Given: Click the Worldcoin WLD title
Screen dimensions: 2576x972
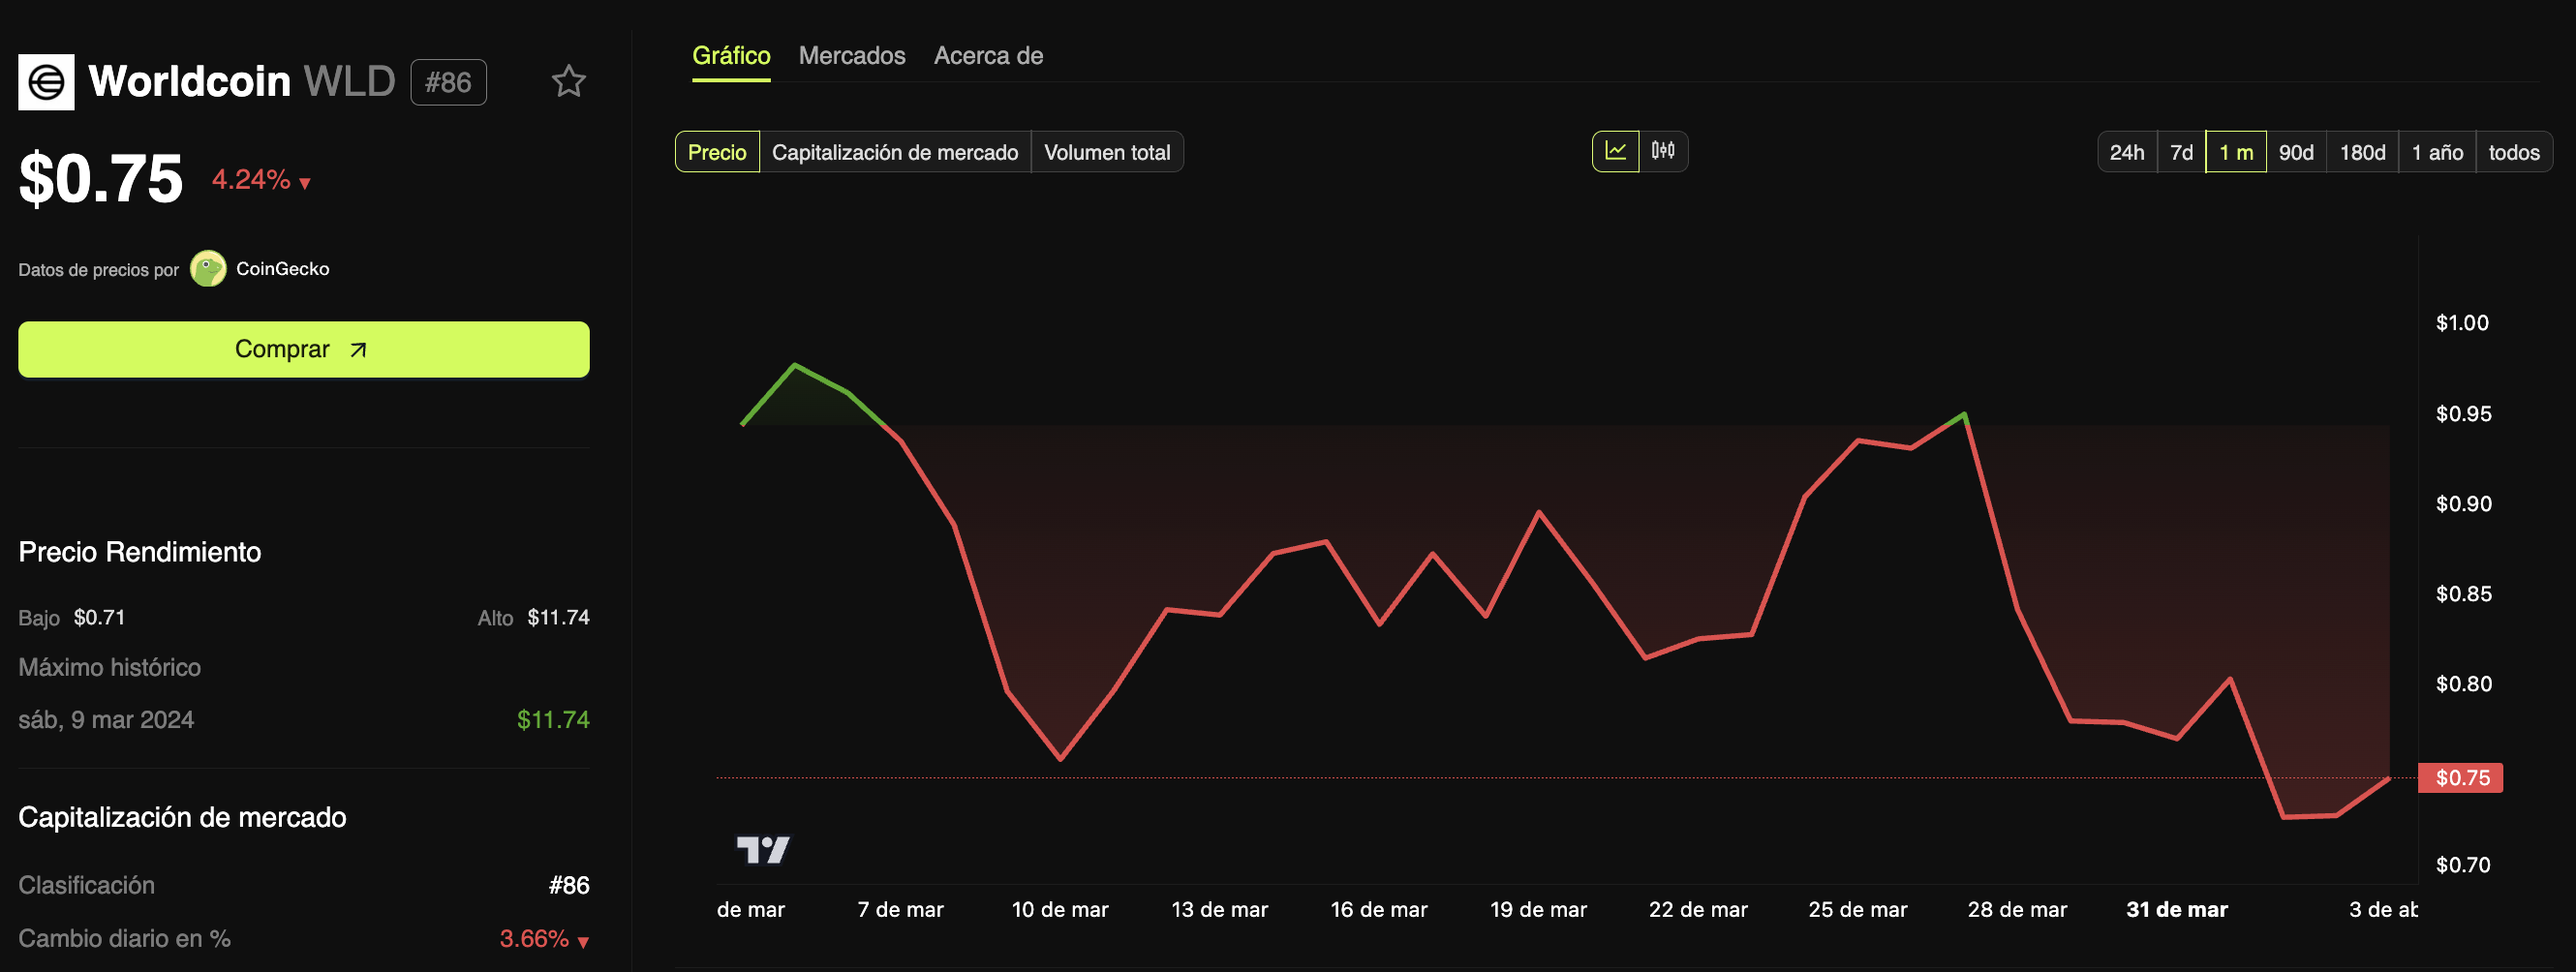Looking at the screenshot, I should 242,81.
